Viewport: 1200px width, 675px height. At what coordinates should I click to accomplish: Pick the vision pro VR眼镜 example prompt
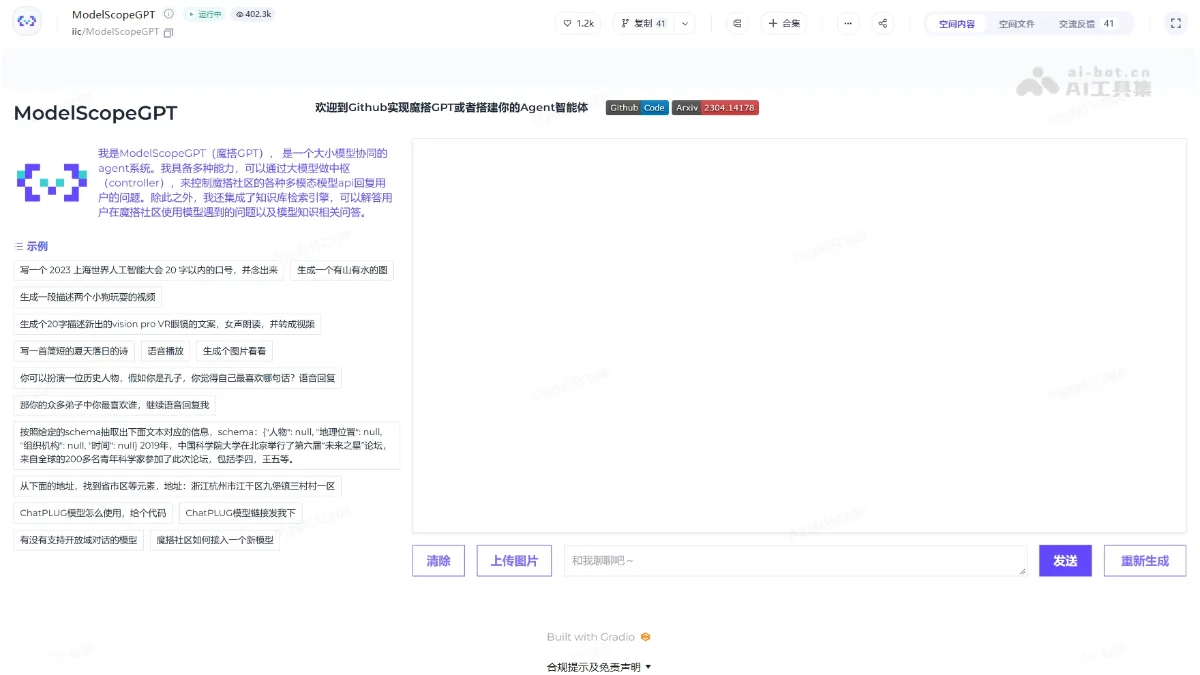click(x=168, y=324)
